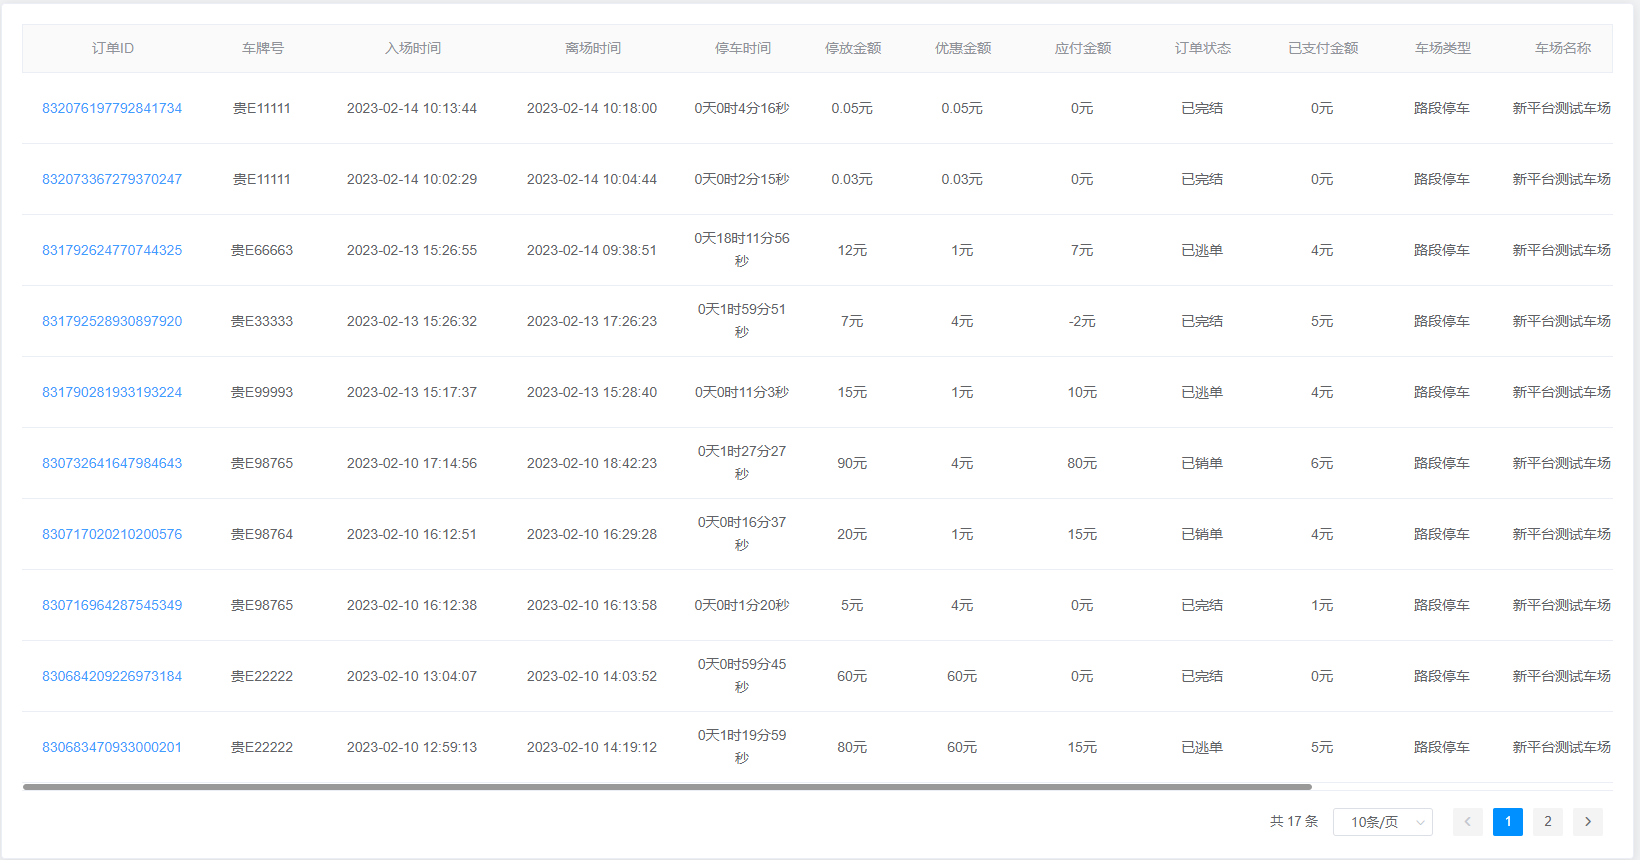Click the 订单ID column header
This screenshot has height=860, width=1640.
point(112,48)
